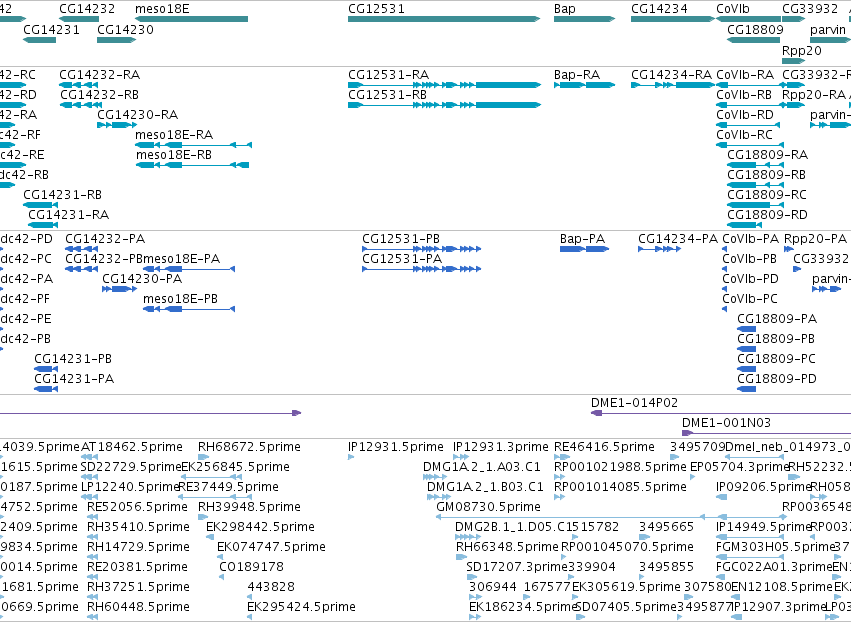Select protein CG14231-PB label
851x622 pixels.
73,359
